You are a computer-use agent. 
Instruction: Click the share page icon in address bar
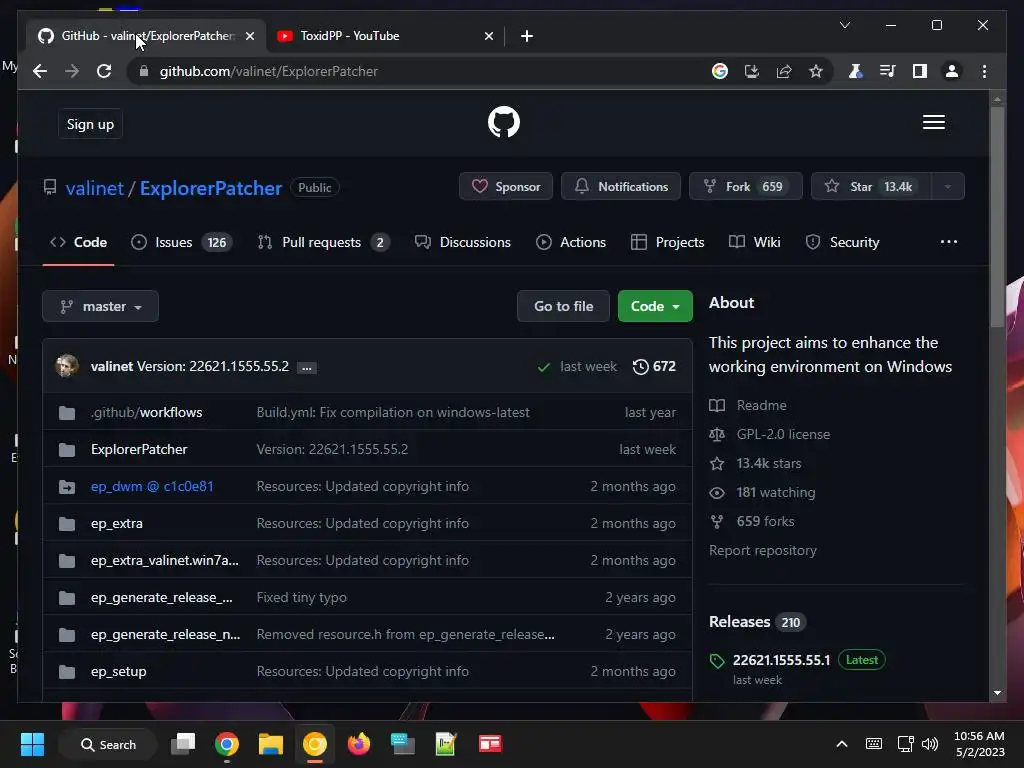coord(784,71)
